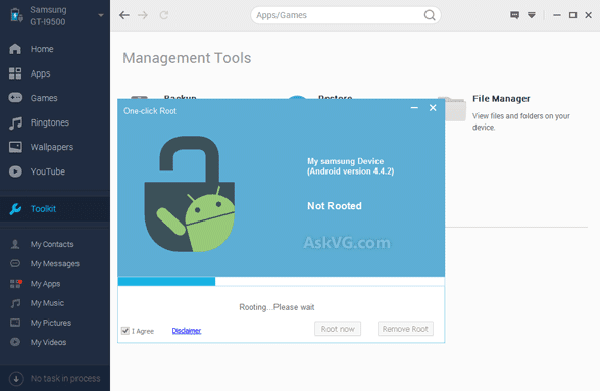The height and width of the screenshot is (391, 600).
Task: Open My Apps
Action: [46, 284]
